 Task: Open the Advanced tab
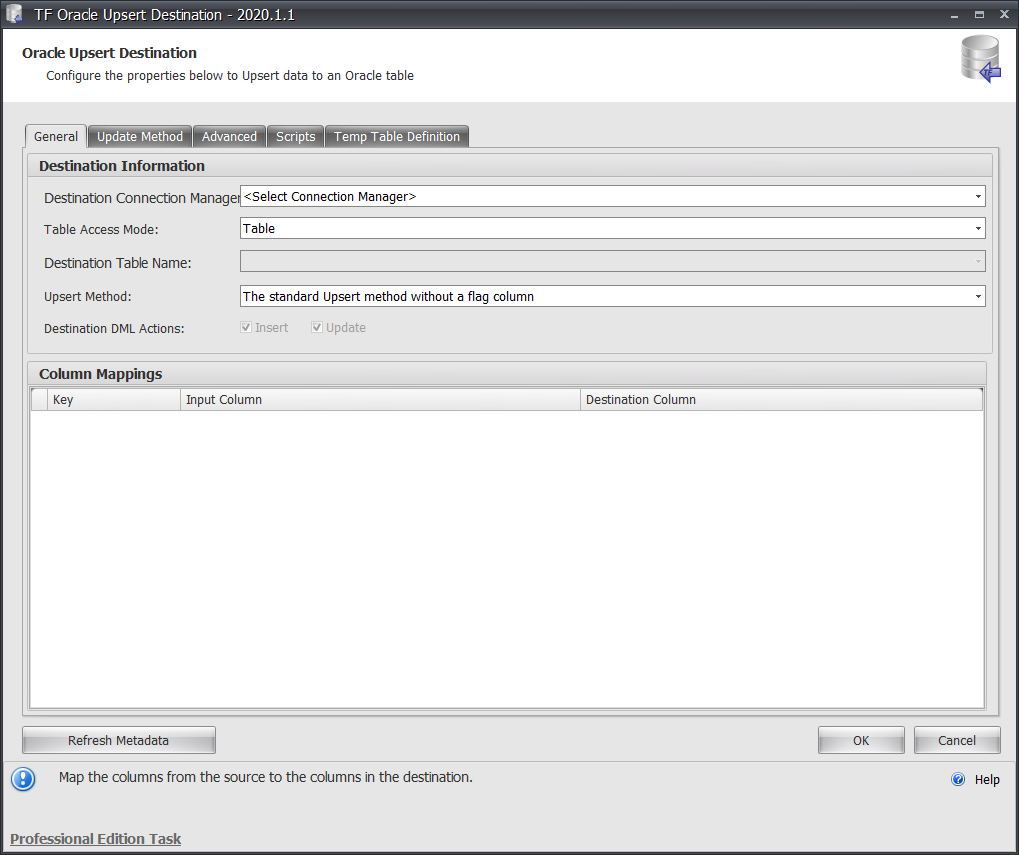pos(229,136)
